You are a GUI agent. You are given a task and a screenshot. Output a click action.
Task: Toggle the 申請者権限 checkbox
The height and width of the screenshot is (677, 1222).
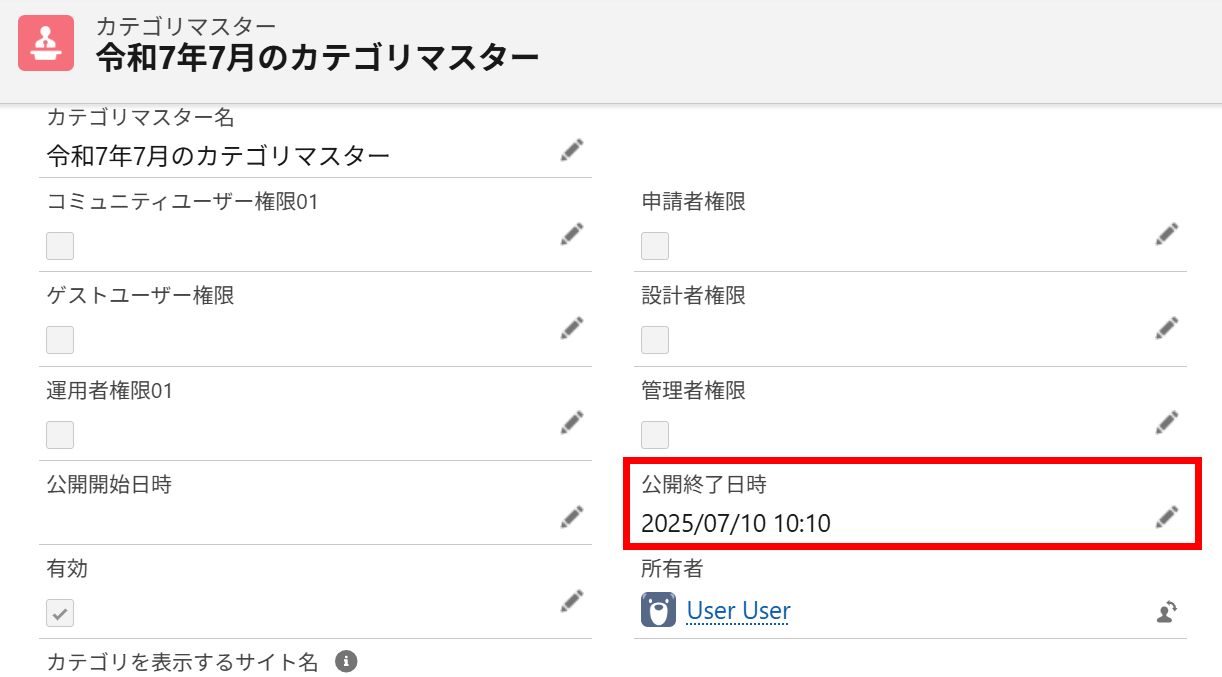tap(654, 246)
